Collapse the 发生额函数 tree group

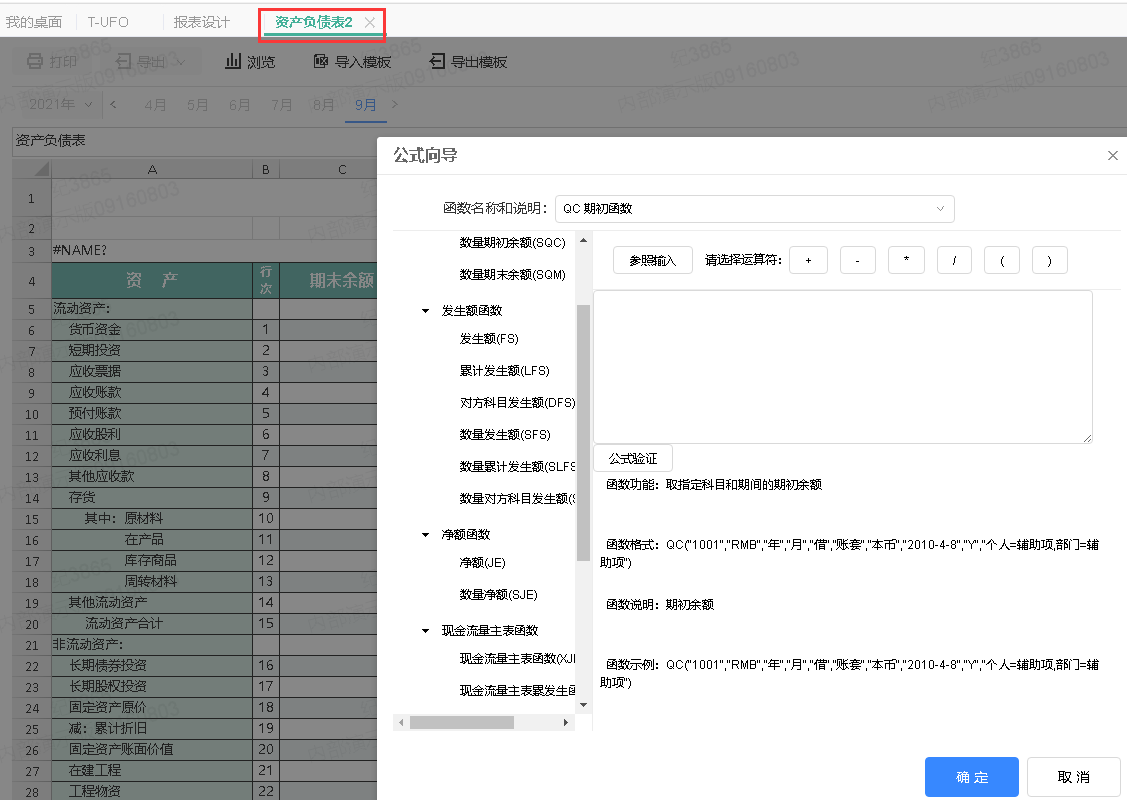[x=426, y=311]
